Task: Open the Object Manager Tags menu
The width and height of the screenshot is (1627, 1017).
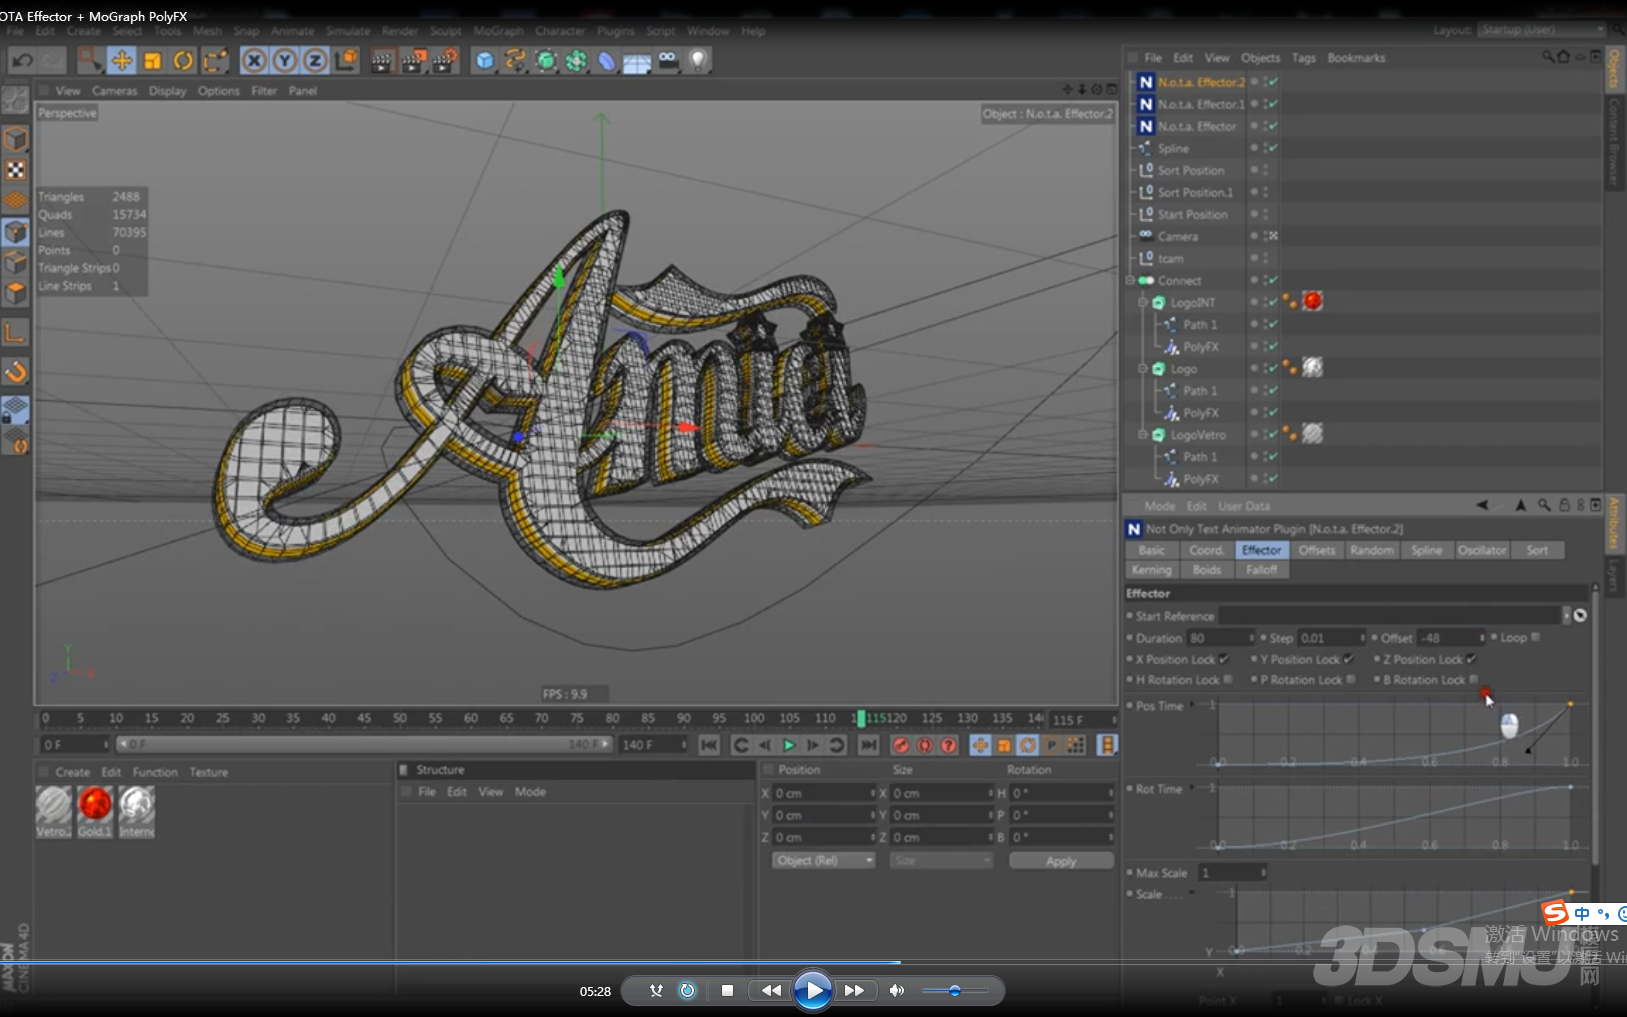Action: click(1303, 58)
